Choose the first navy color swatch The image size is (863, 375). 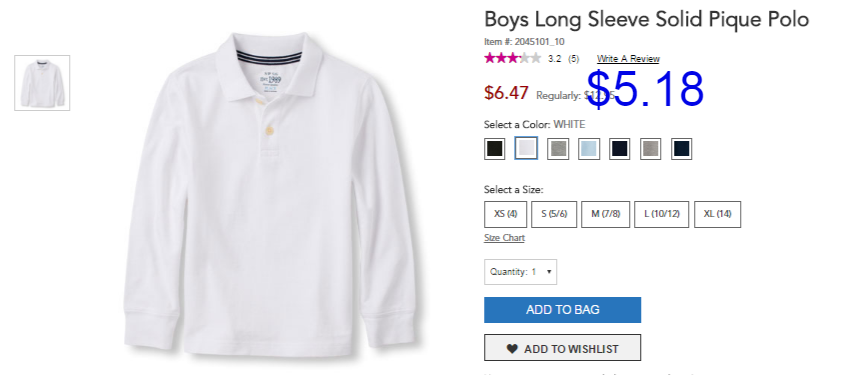[x=619, y=149]
